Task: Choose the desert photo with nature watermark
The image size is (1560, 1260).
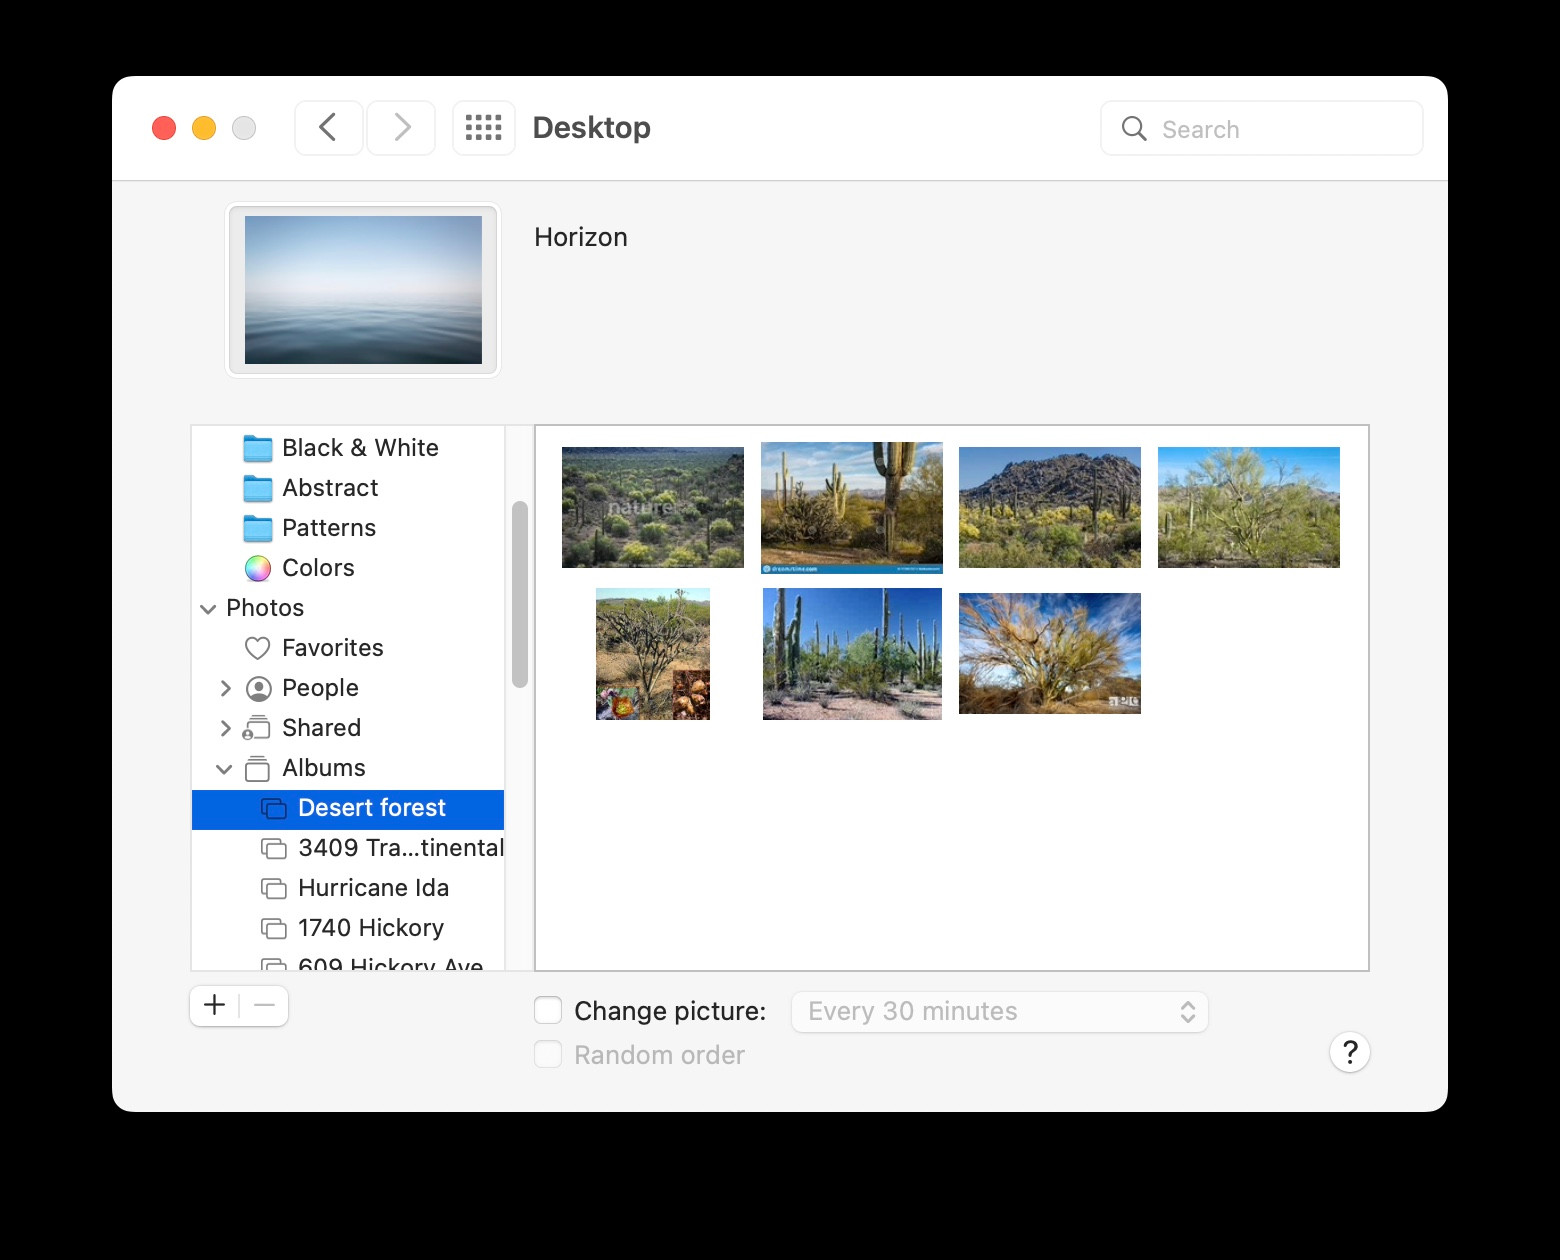Action: [x=653, y=507]
